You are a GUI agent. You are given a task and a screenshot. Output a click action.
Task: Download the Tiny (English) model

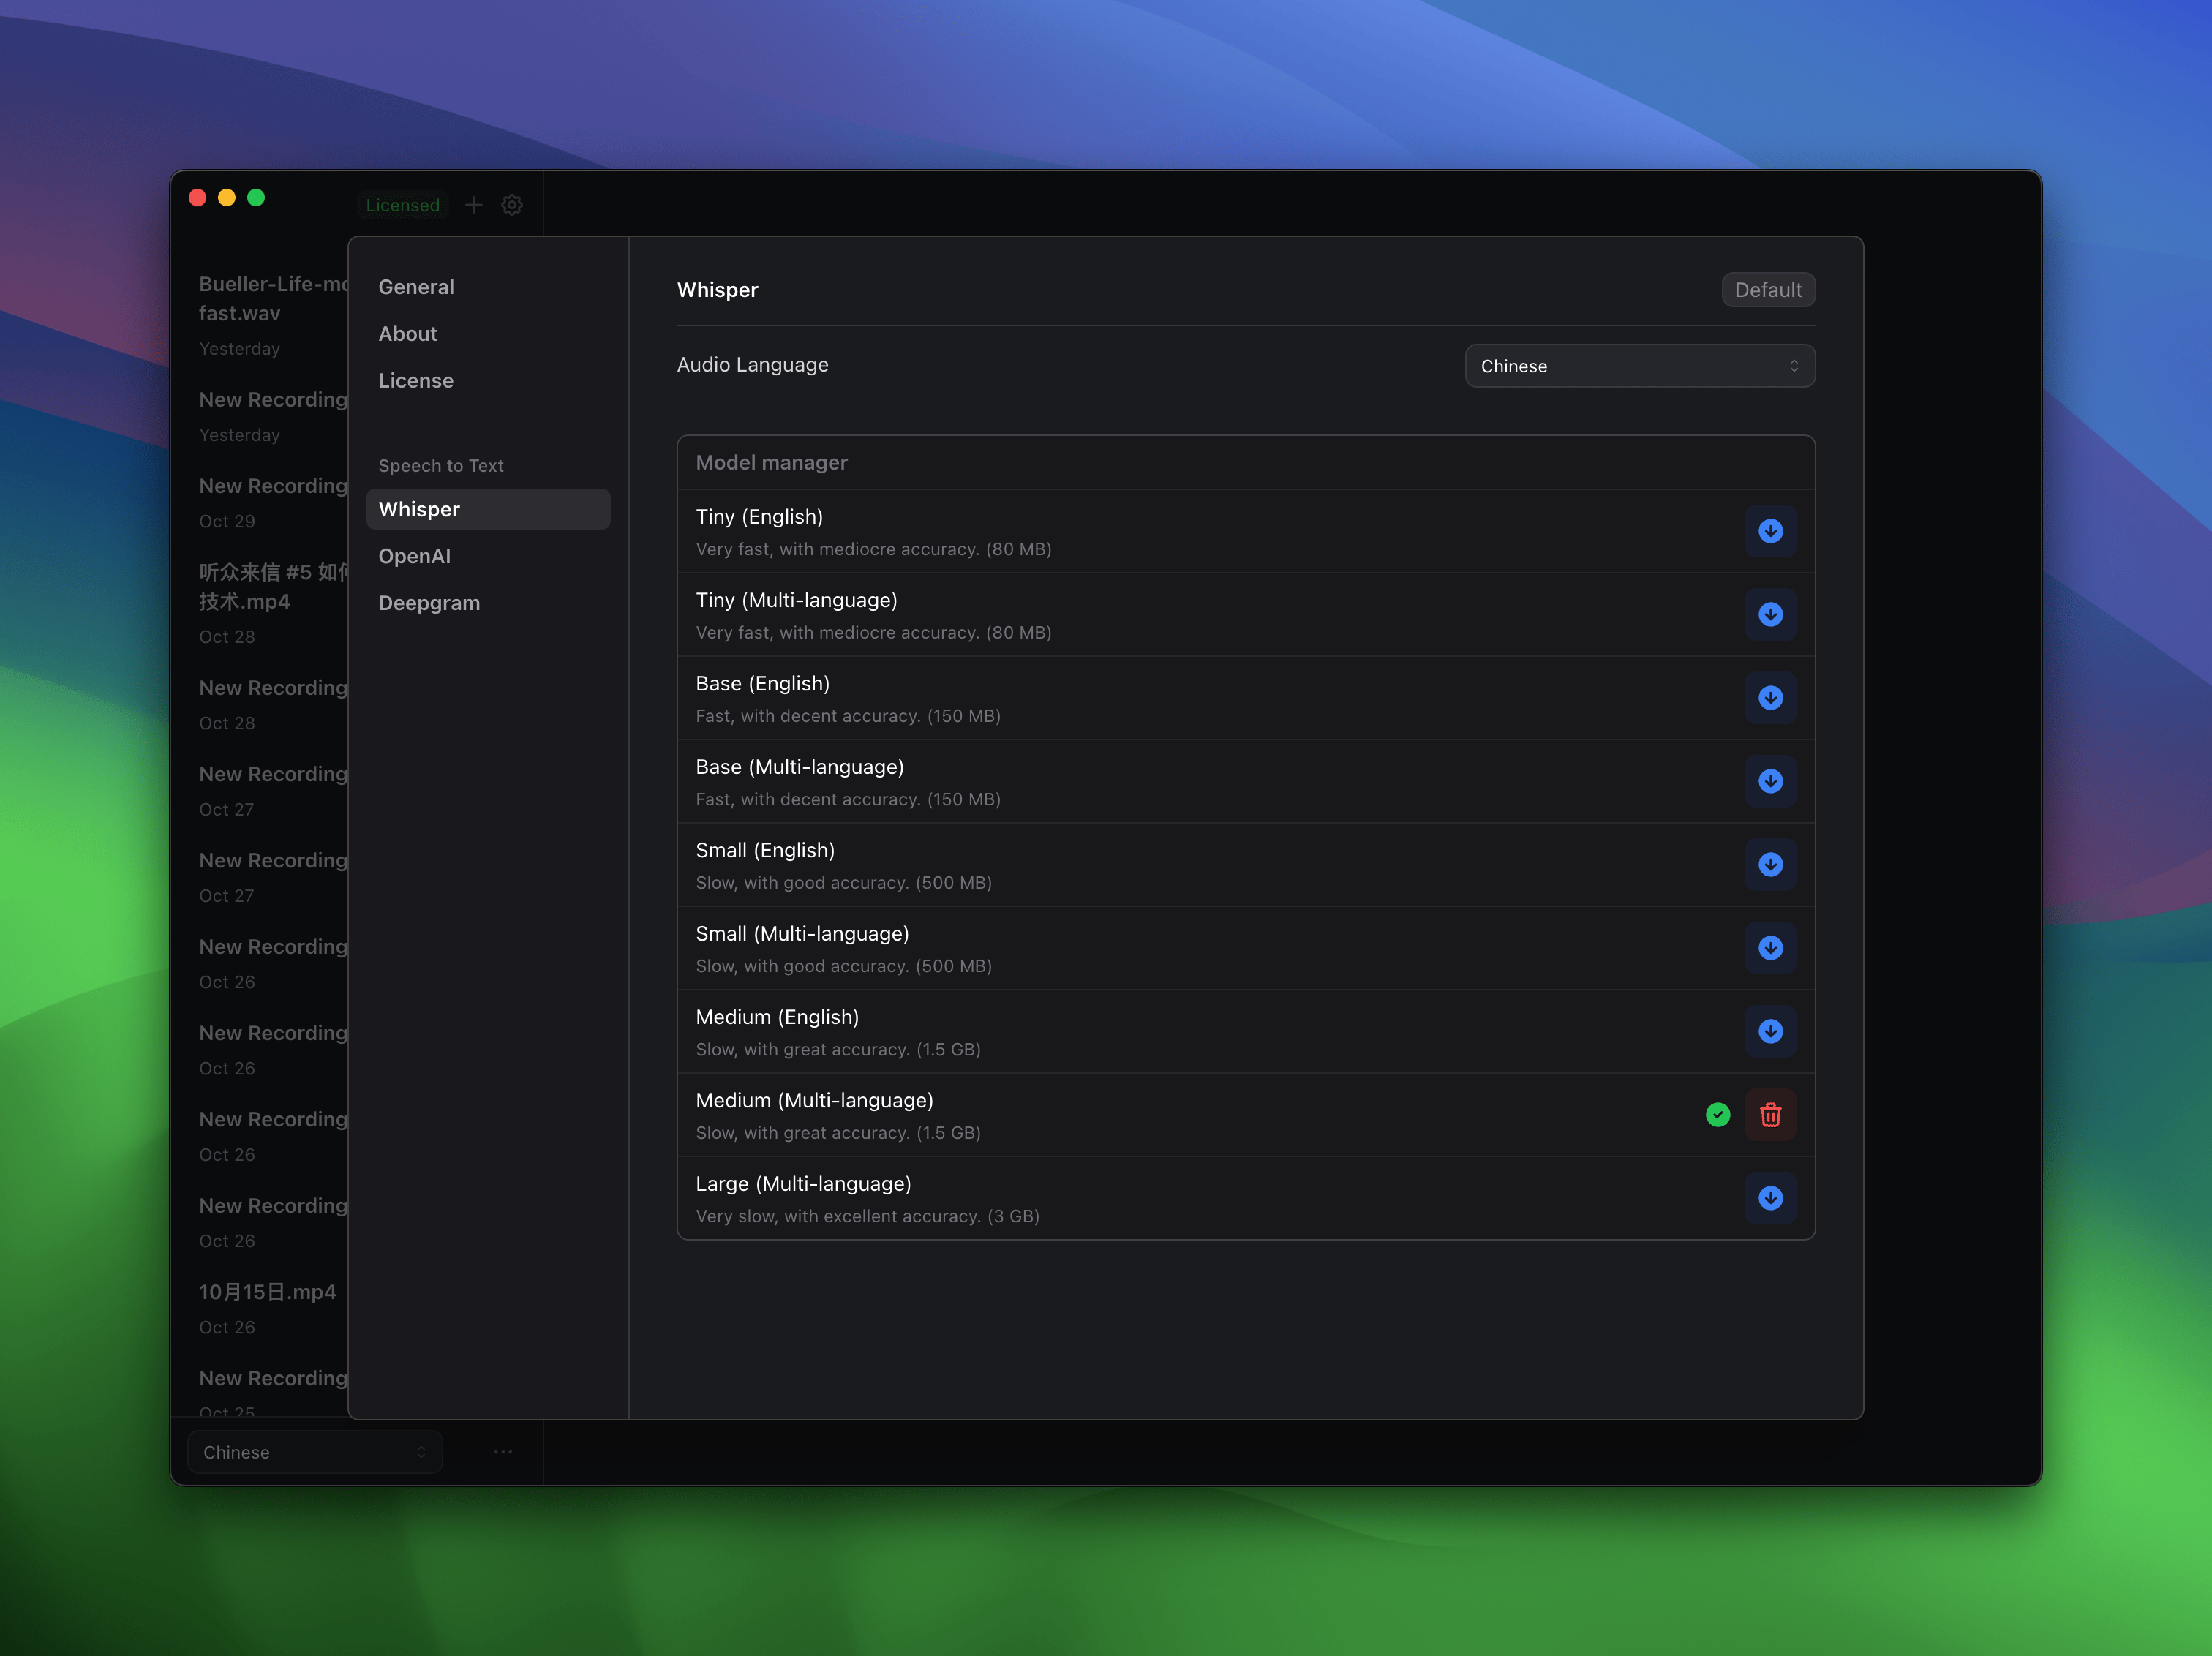pyautogui.click(x=1770, y=531)
